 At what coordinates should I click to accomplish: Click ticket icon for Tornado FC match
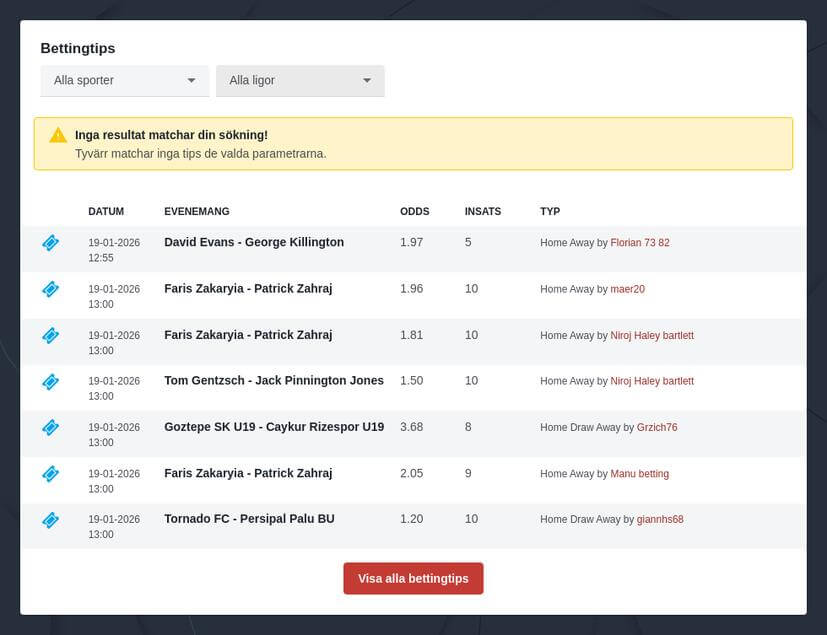50,519
